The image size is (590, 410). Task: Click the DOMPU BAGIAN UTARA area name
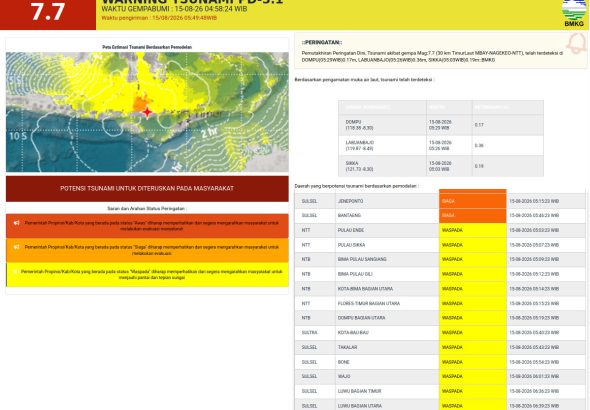point(361,318)
